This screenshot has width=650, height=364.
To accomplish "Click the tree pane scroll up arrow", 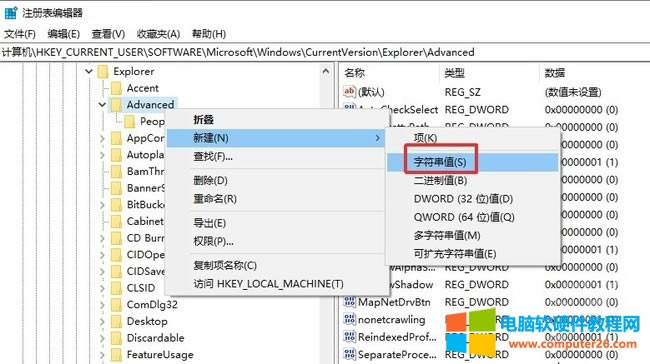I will (x=326, y=71).
